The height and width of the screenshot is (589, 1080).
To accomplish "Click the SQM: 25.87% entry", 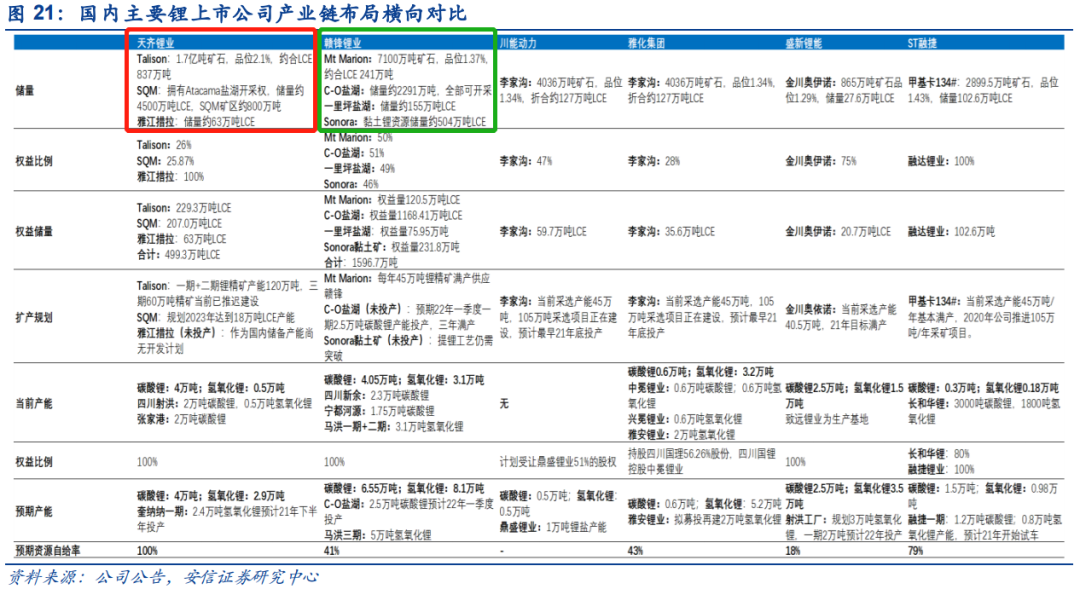I will pyautogui.click(x=165, y=161).
